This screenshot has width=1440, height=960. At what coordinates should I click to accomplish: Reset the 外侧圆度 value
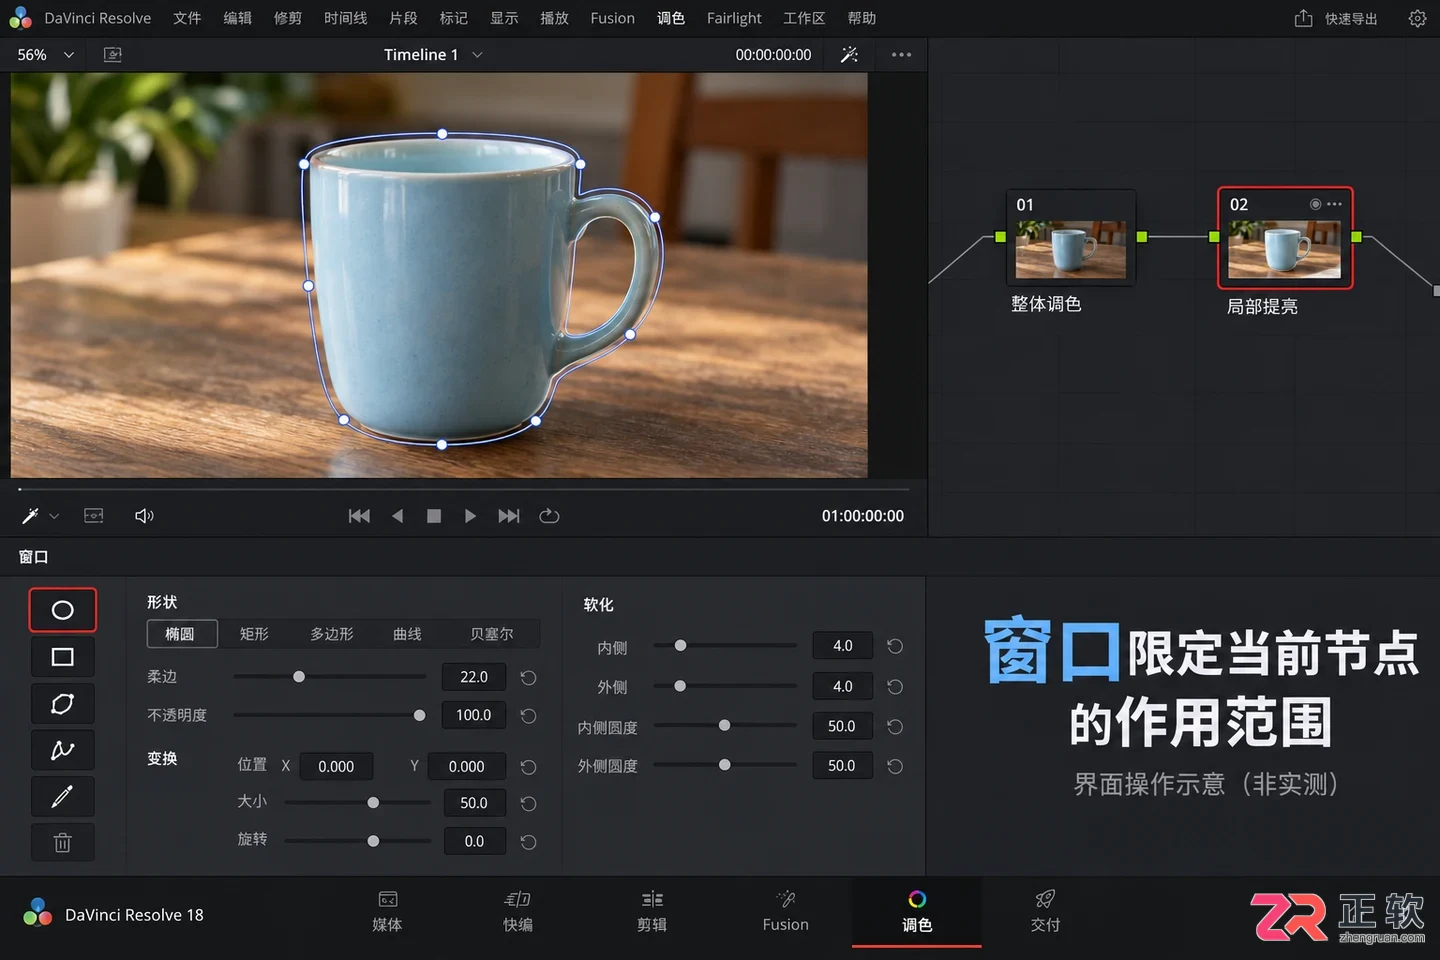pos(895,766)
